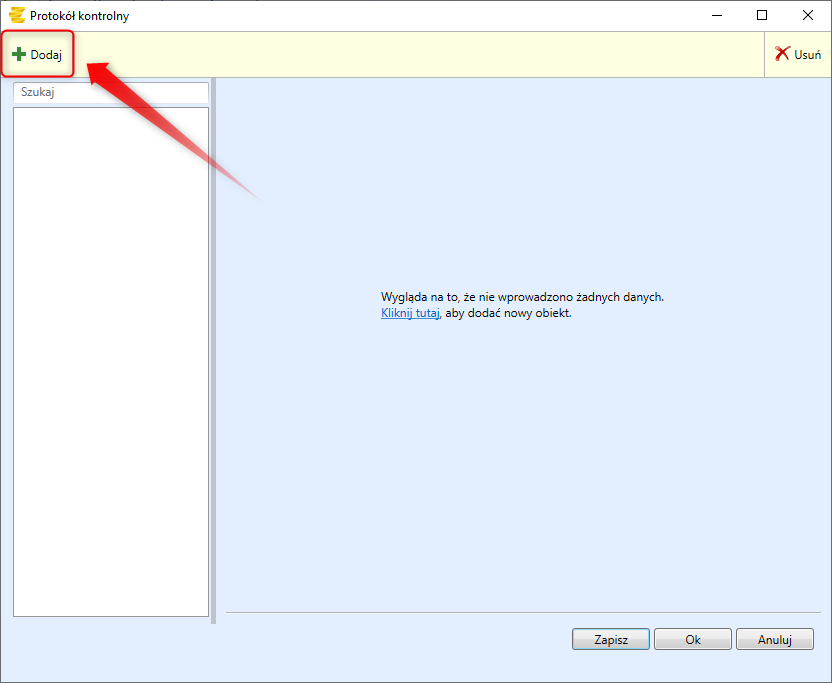This screenshot has height=683, width=832.
Task: Click the horizontal separator line above Zapisz
Action: click(520, 612)
